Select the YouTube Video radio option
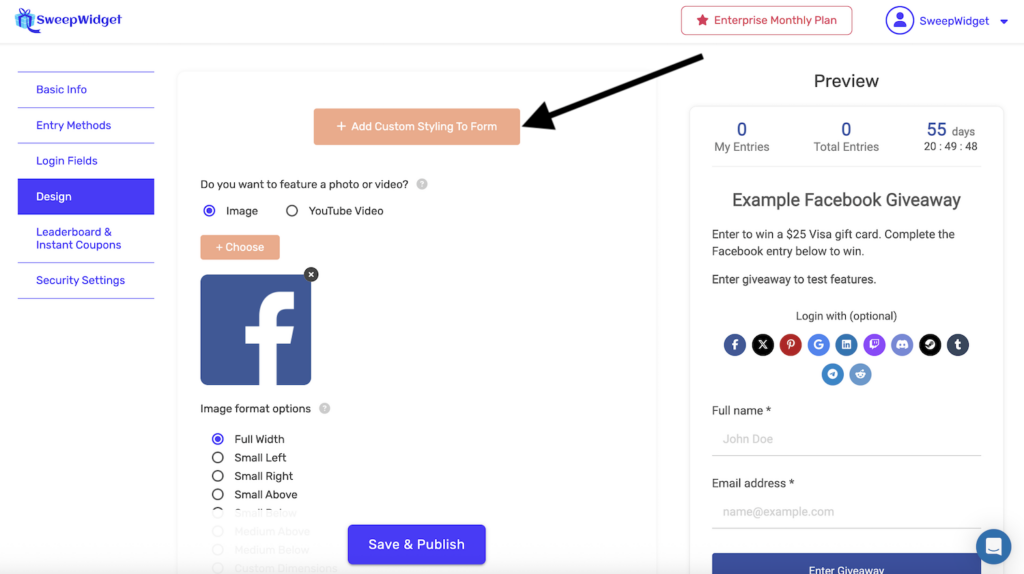The image size is (1024, 574). [x=292, y=211]
